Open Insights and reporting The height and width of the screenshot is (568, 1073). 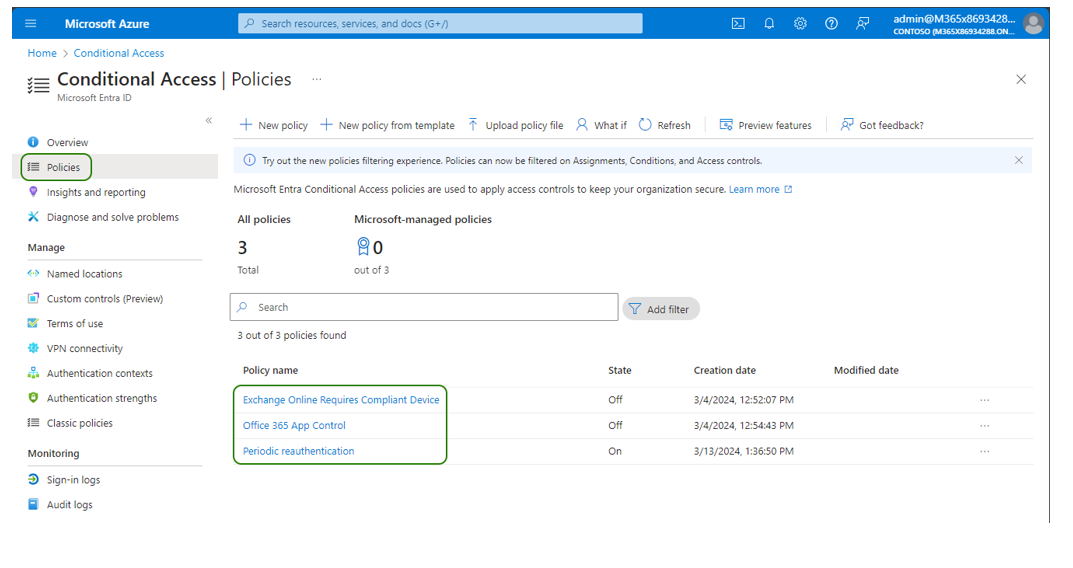tap(96, 192)
